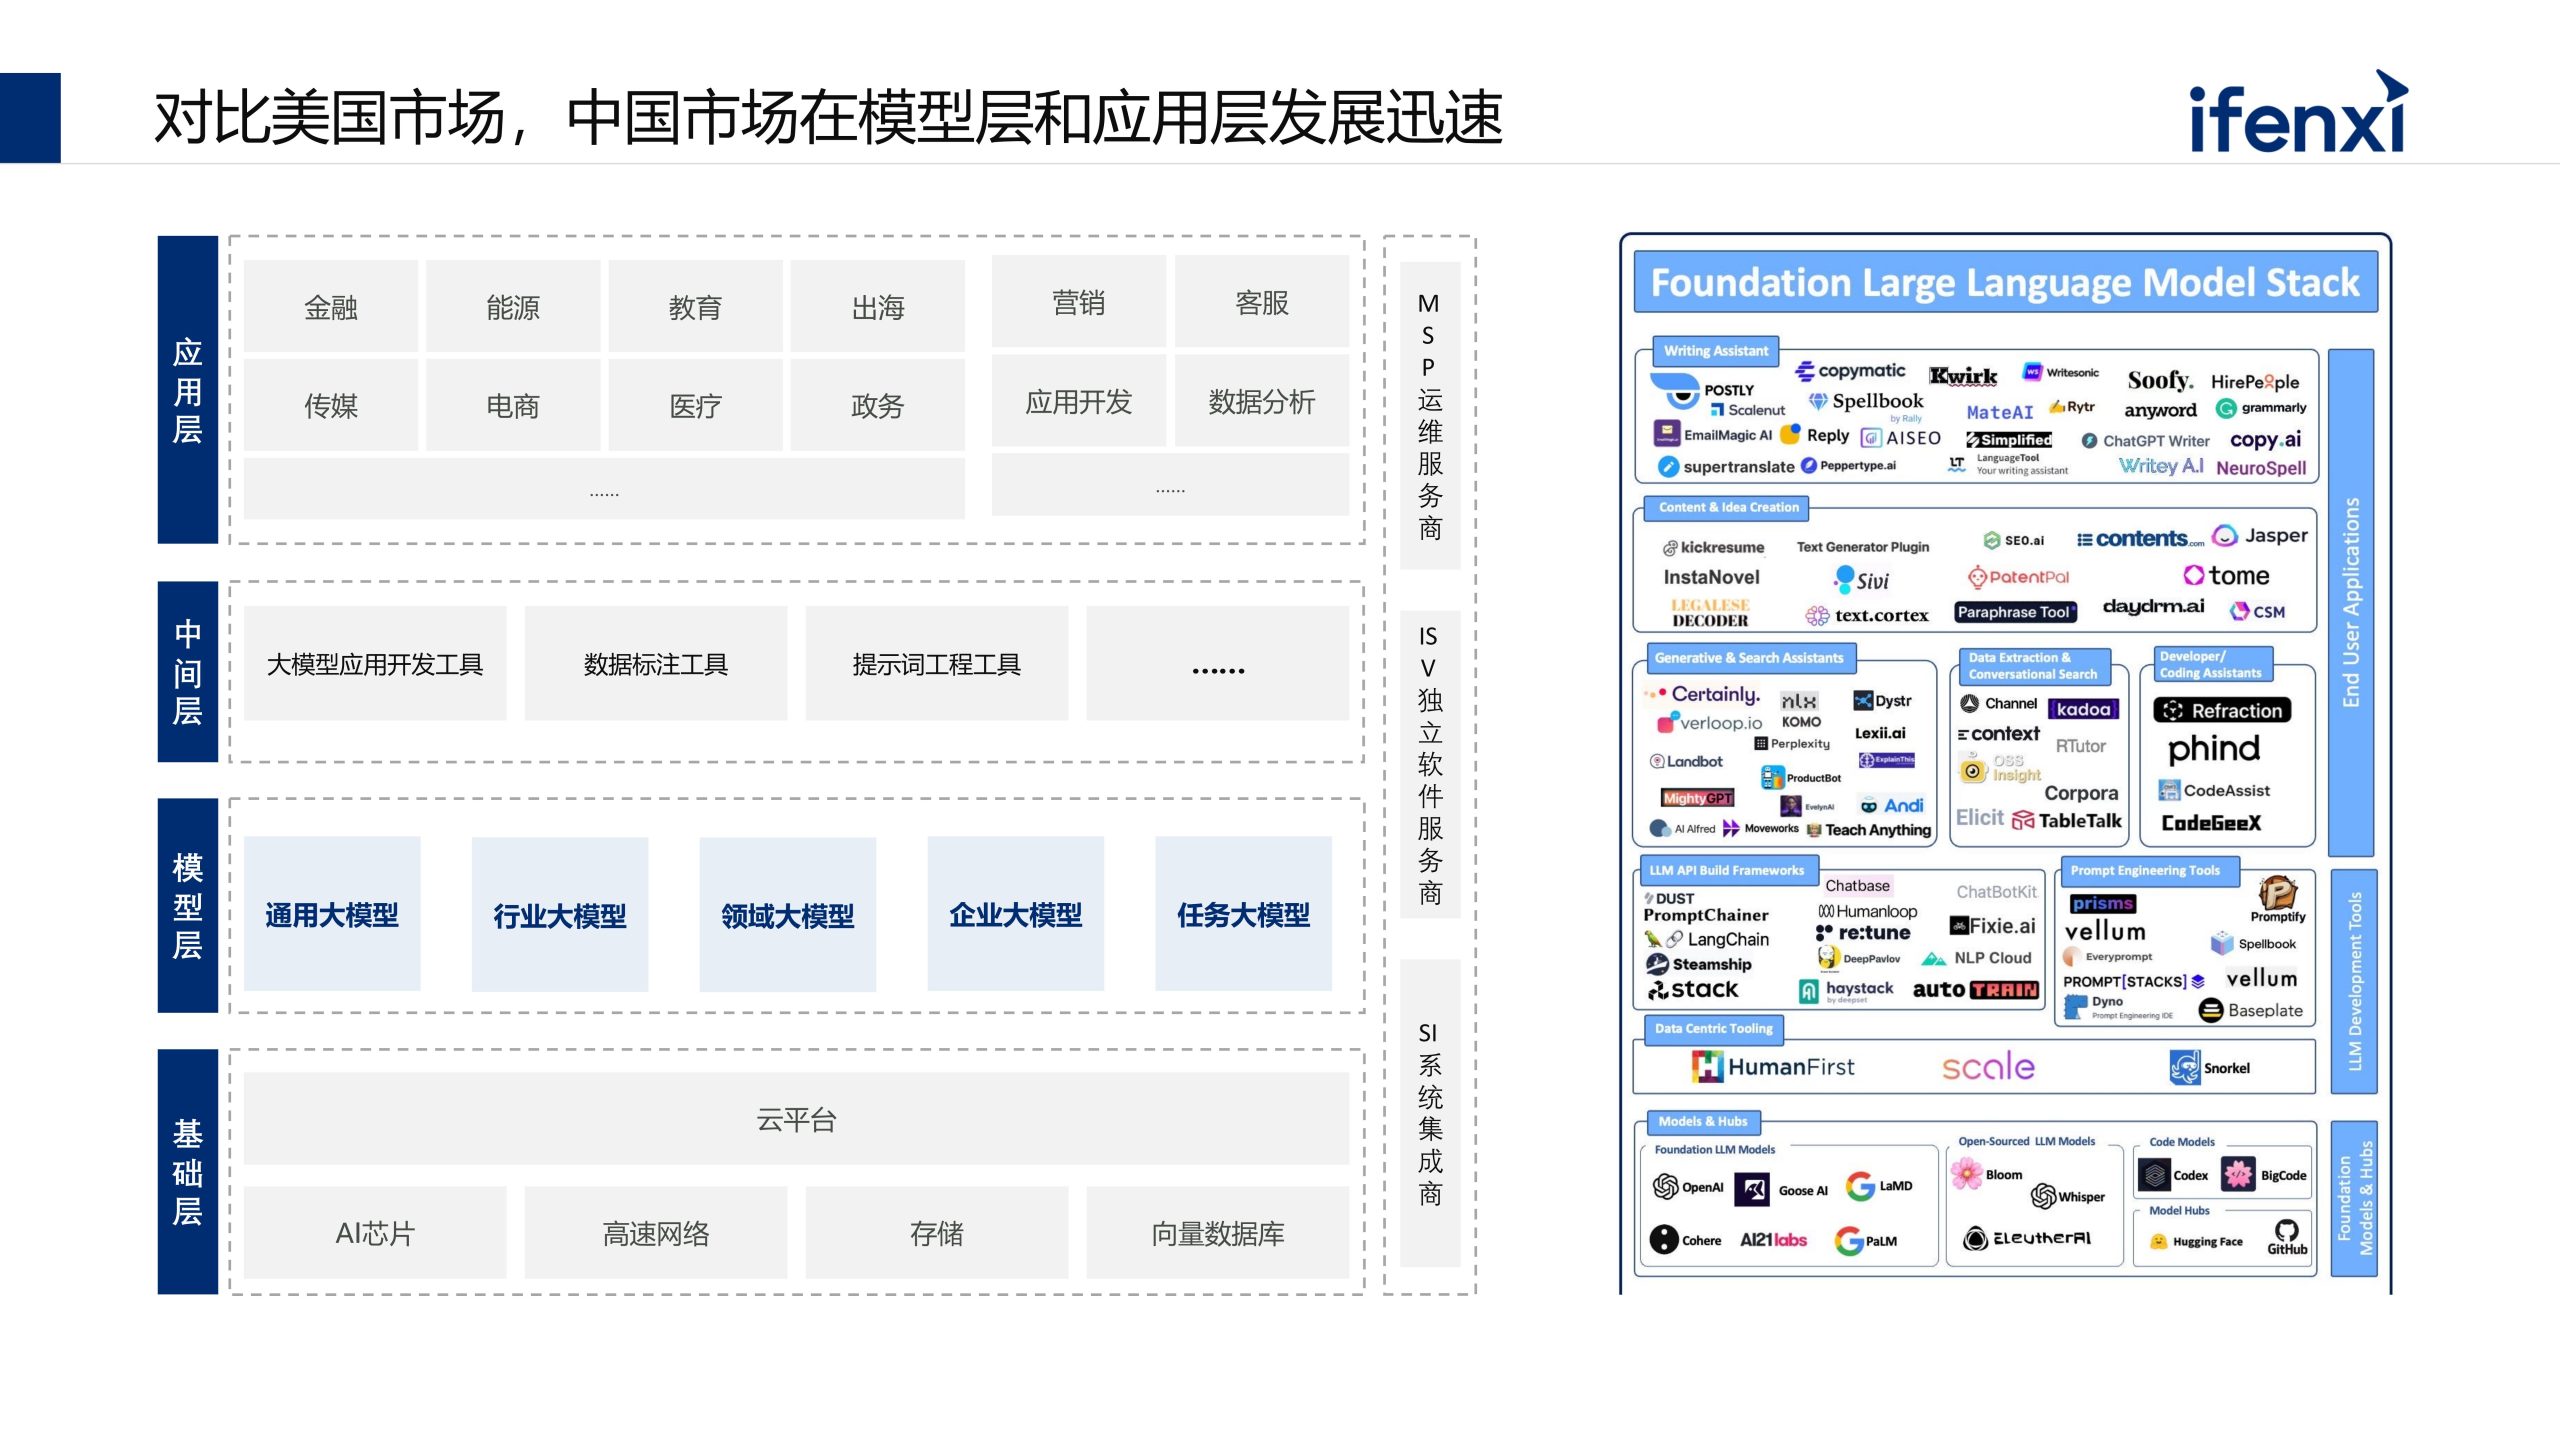The height and width of the screenshot is (1440, 2560).
Task: Select the 大模型应用开发工具 box
Action: 375,664
